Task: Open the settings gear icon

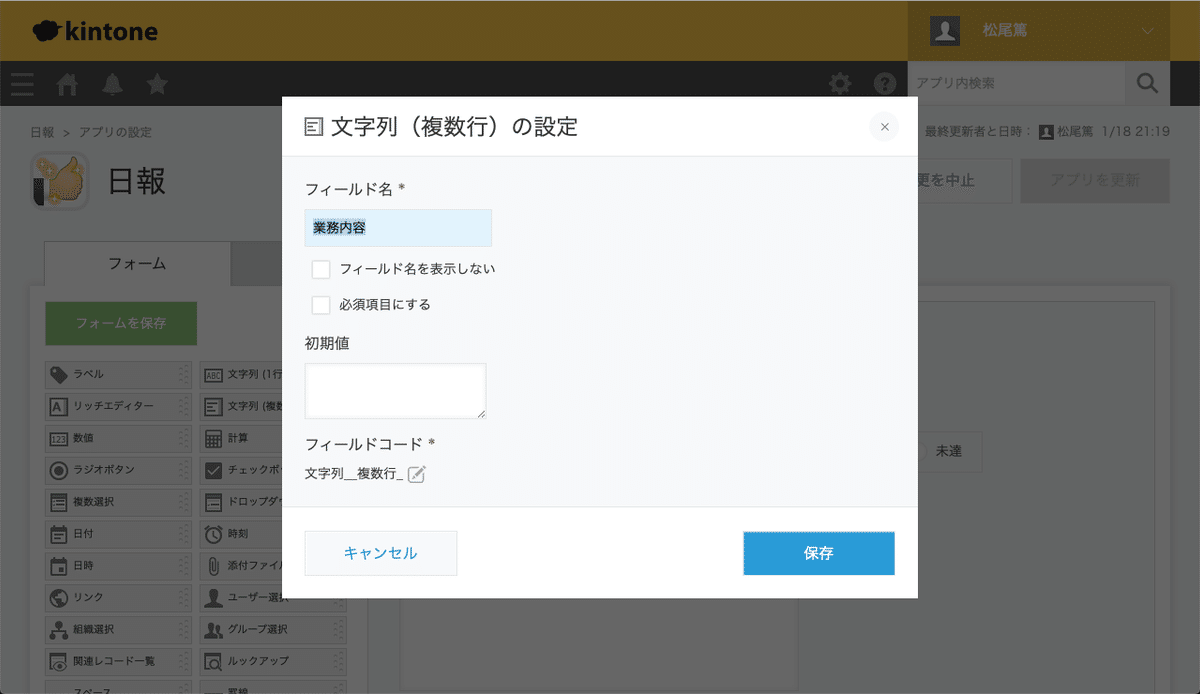Action: [x=839, y=84]
